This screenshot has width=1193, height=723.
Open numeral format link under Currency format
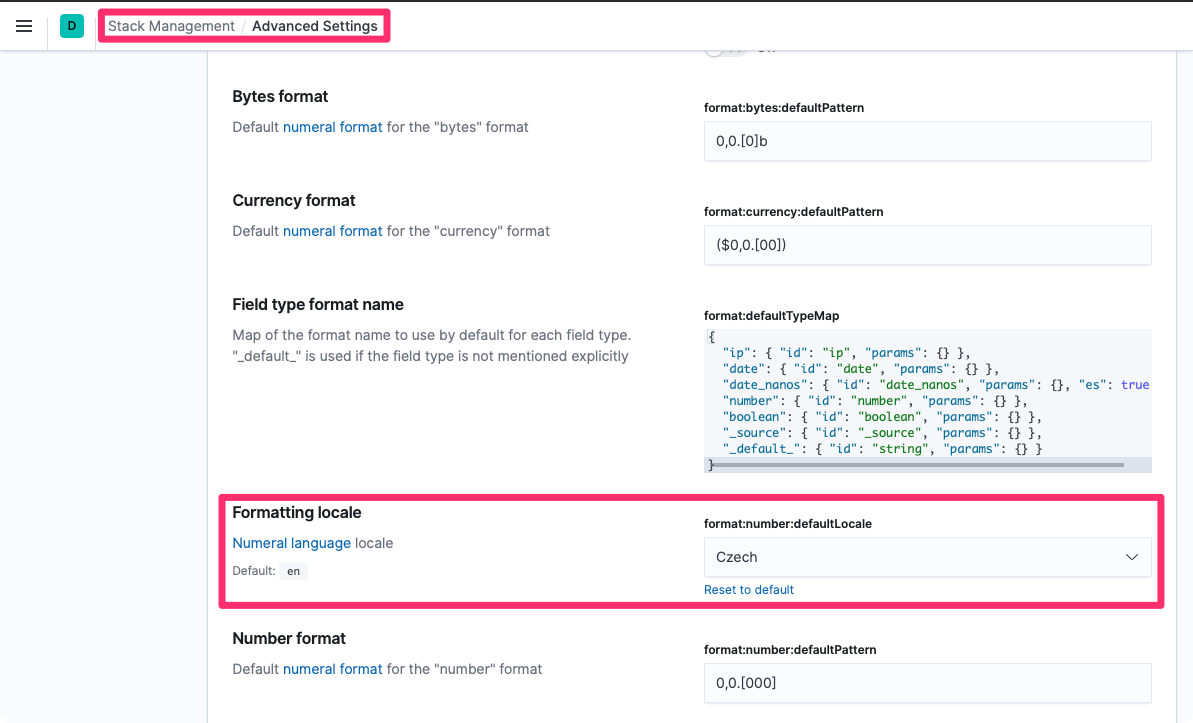332,231
